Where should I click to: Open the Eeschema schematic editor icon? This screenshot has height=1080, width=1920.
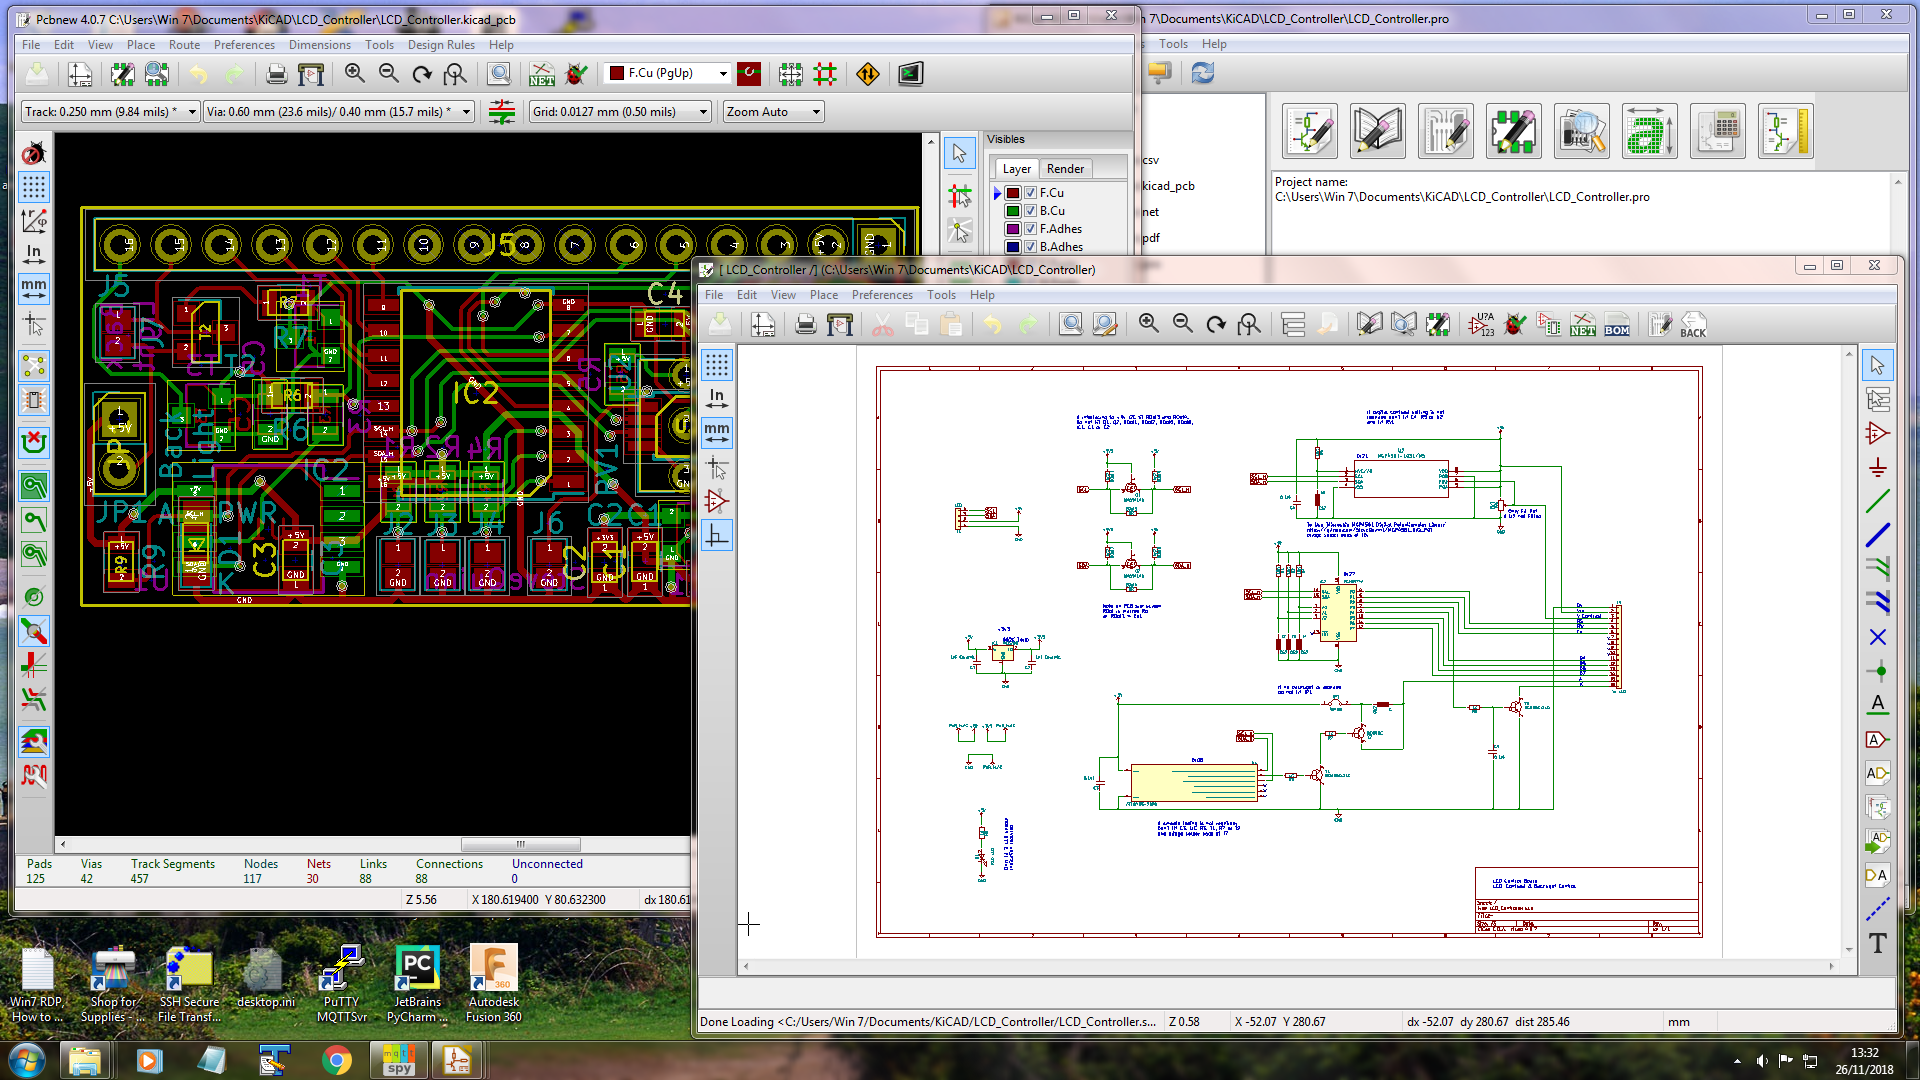click(1310, 131)
